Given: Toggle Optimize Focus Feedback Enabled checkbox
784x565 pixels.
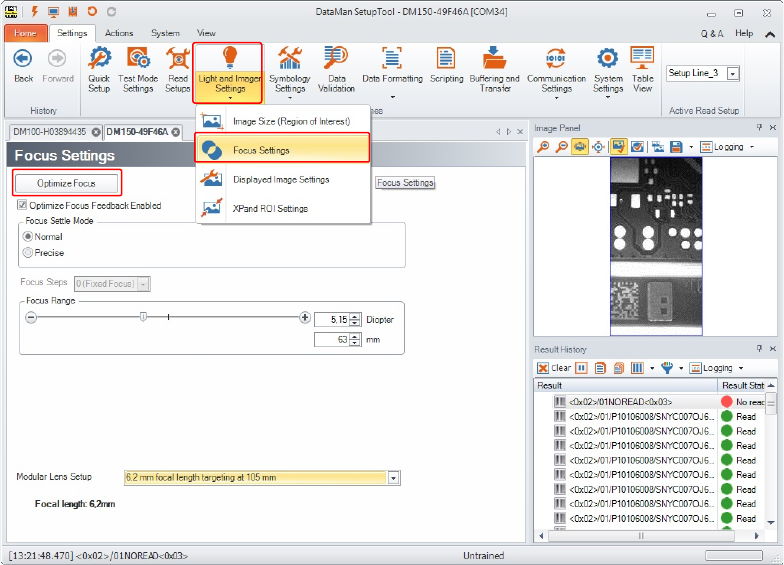Looking at the screenshot, I should pos(22,205).
